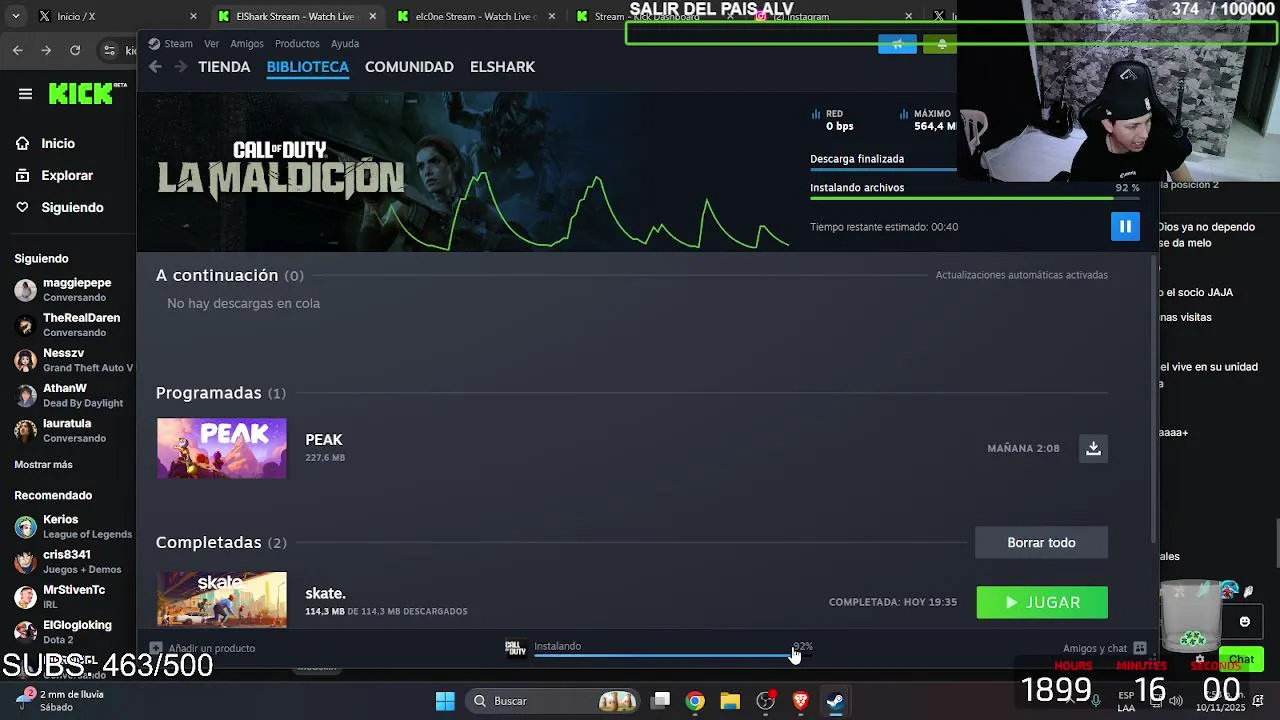Open Productos menu in Steam
Screen dimensions: 1280x720
297,44
